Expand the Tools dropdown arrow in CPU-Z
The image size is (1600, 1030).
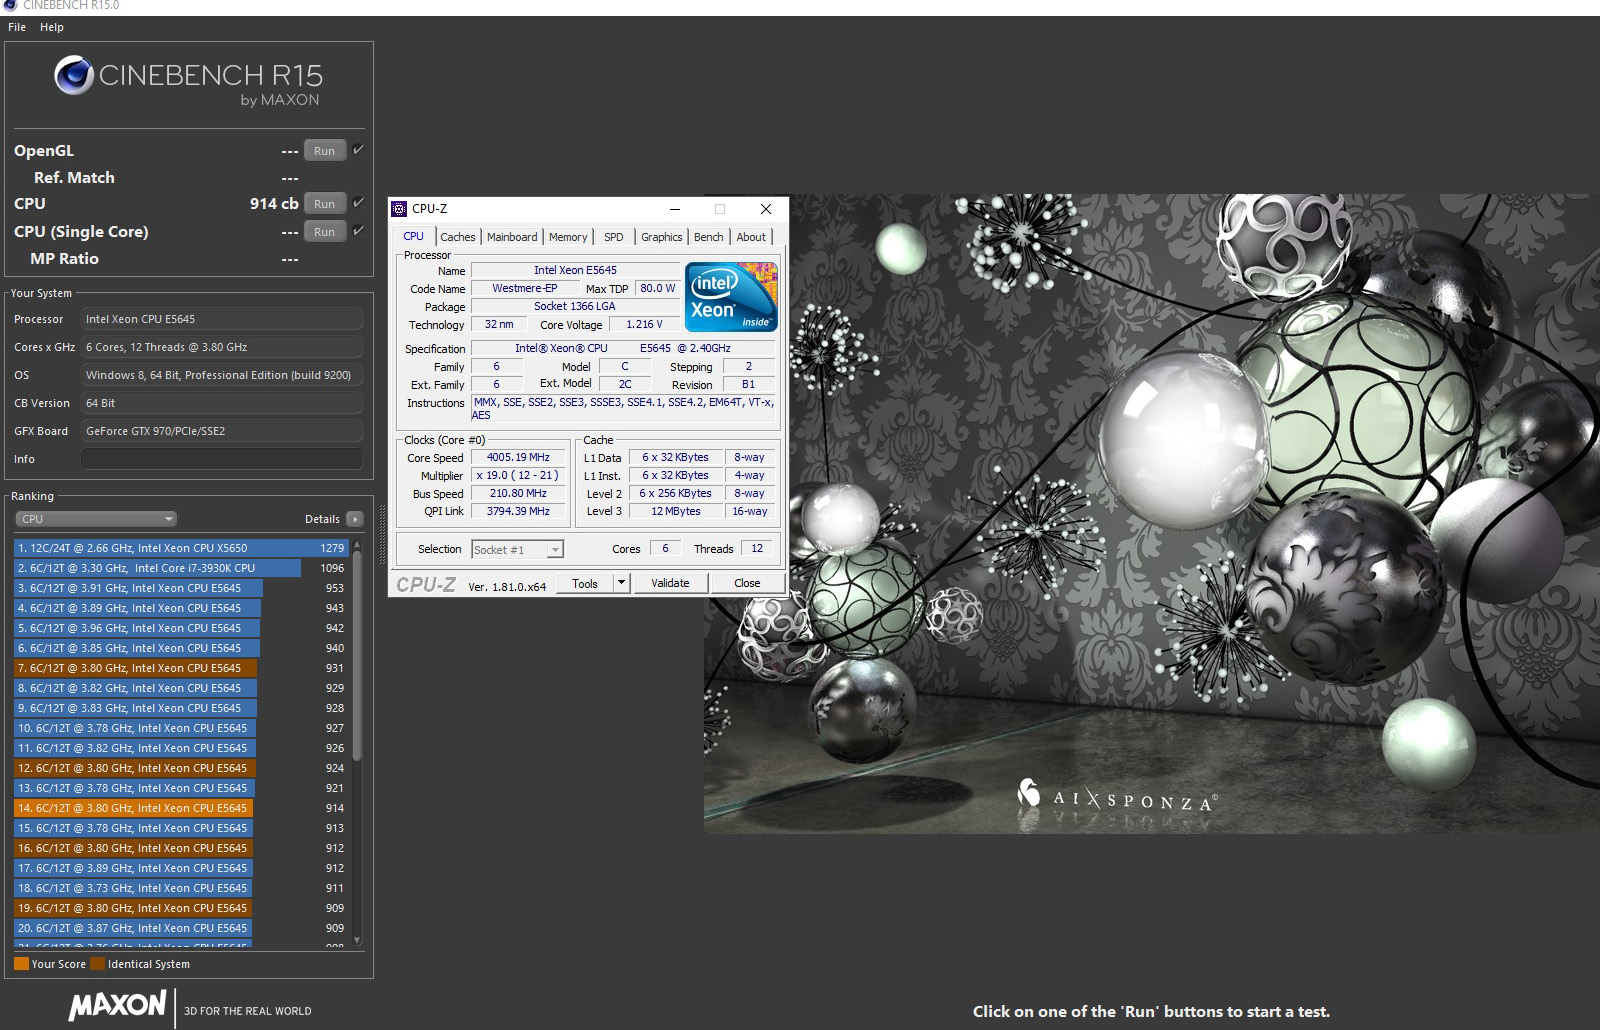[x=621, y=583]
